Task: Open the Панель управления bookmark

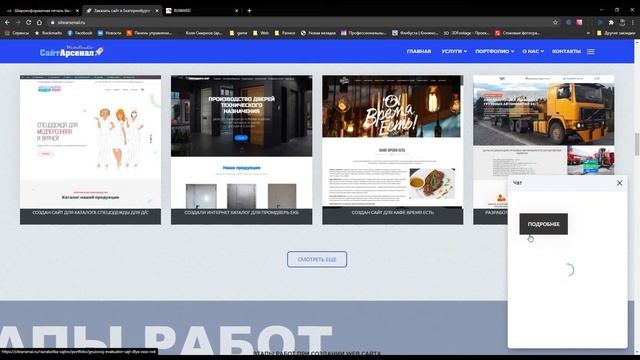Action: [149, 33]
